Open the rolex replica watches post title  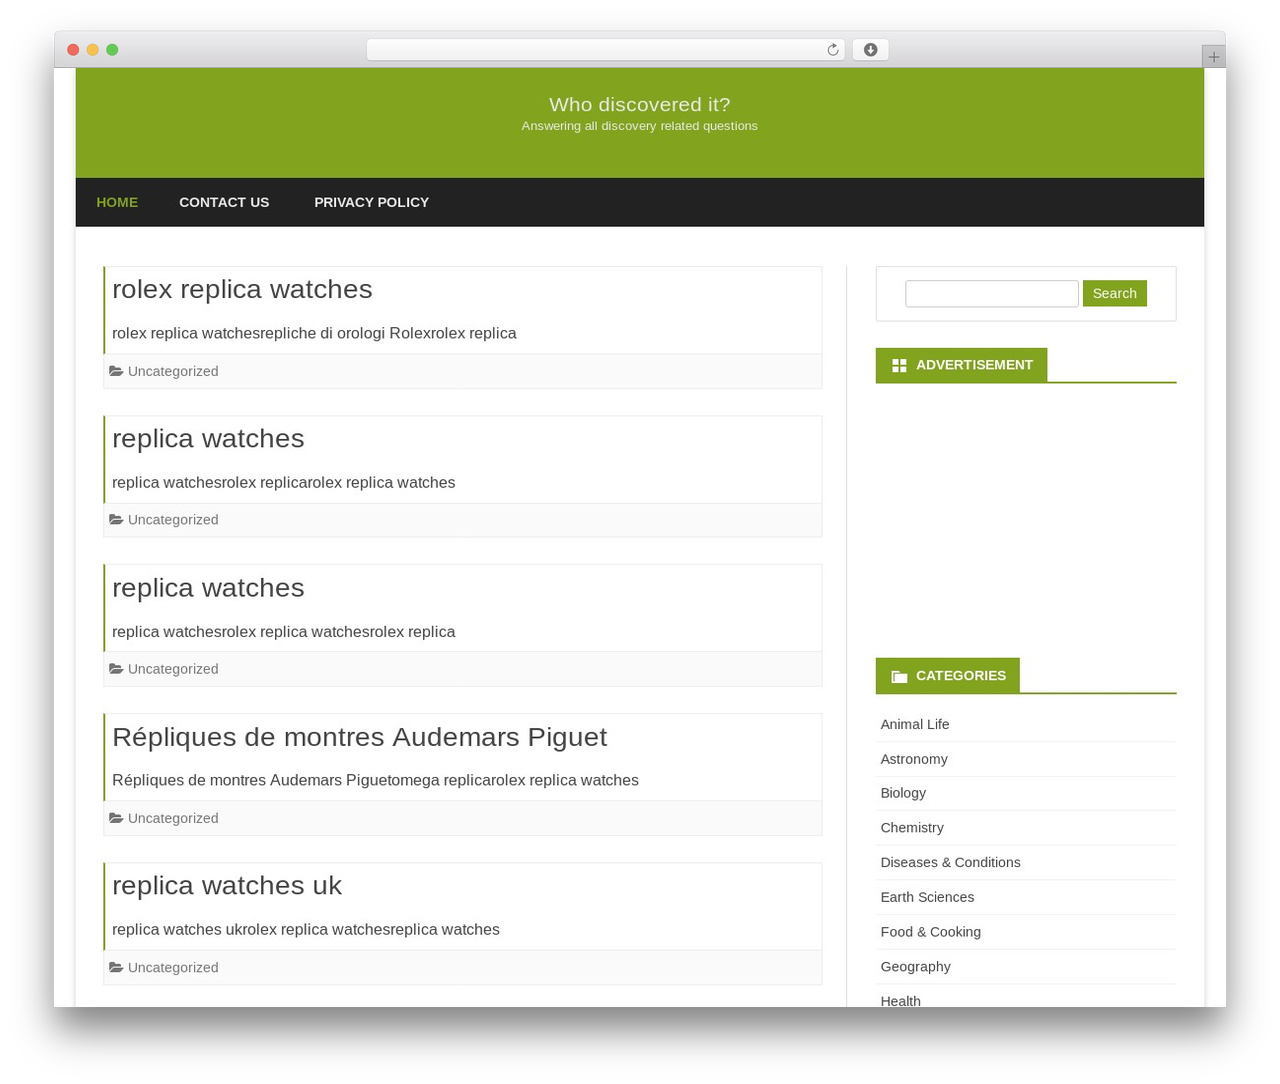pos(242,289)
